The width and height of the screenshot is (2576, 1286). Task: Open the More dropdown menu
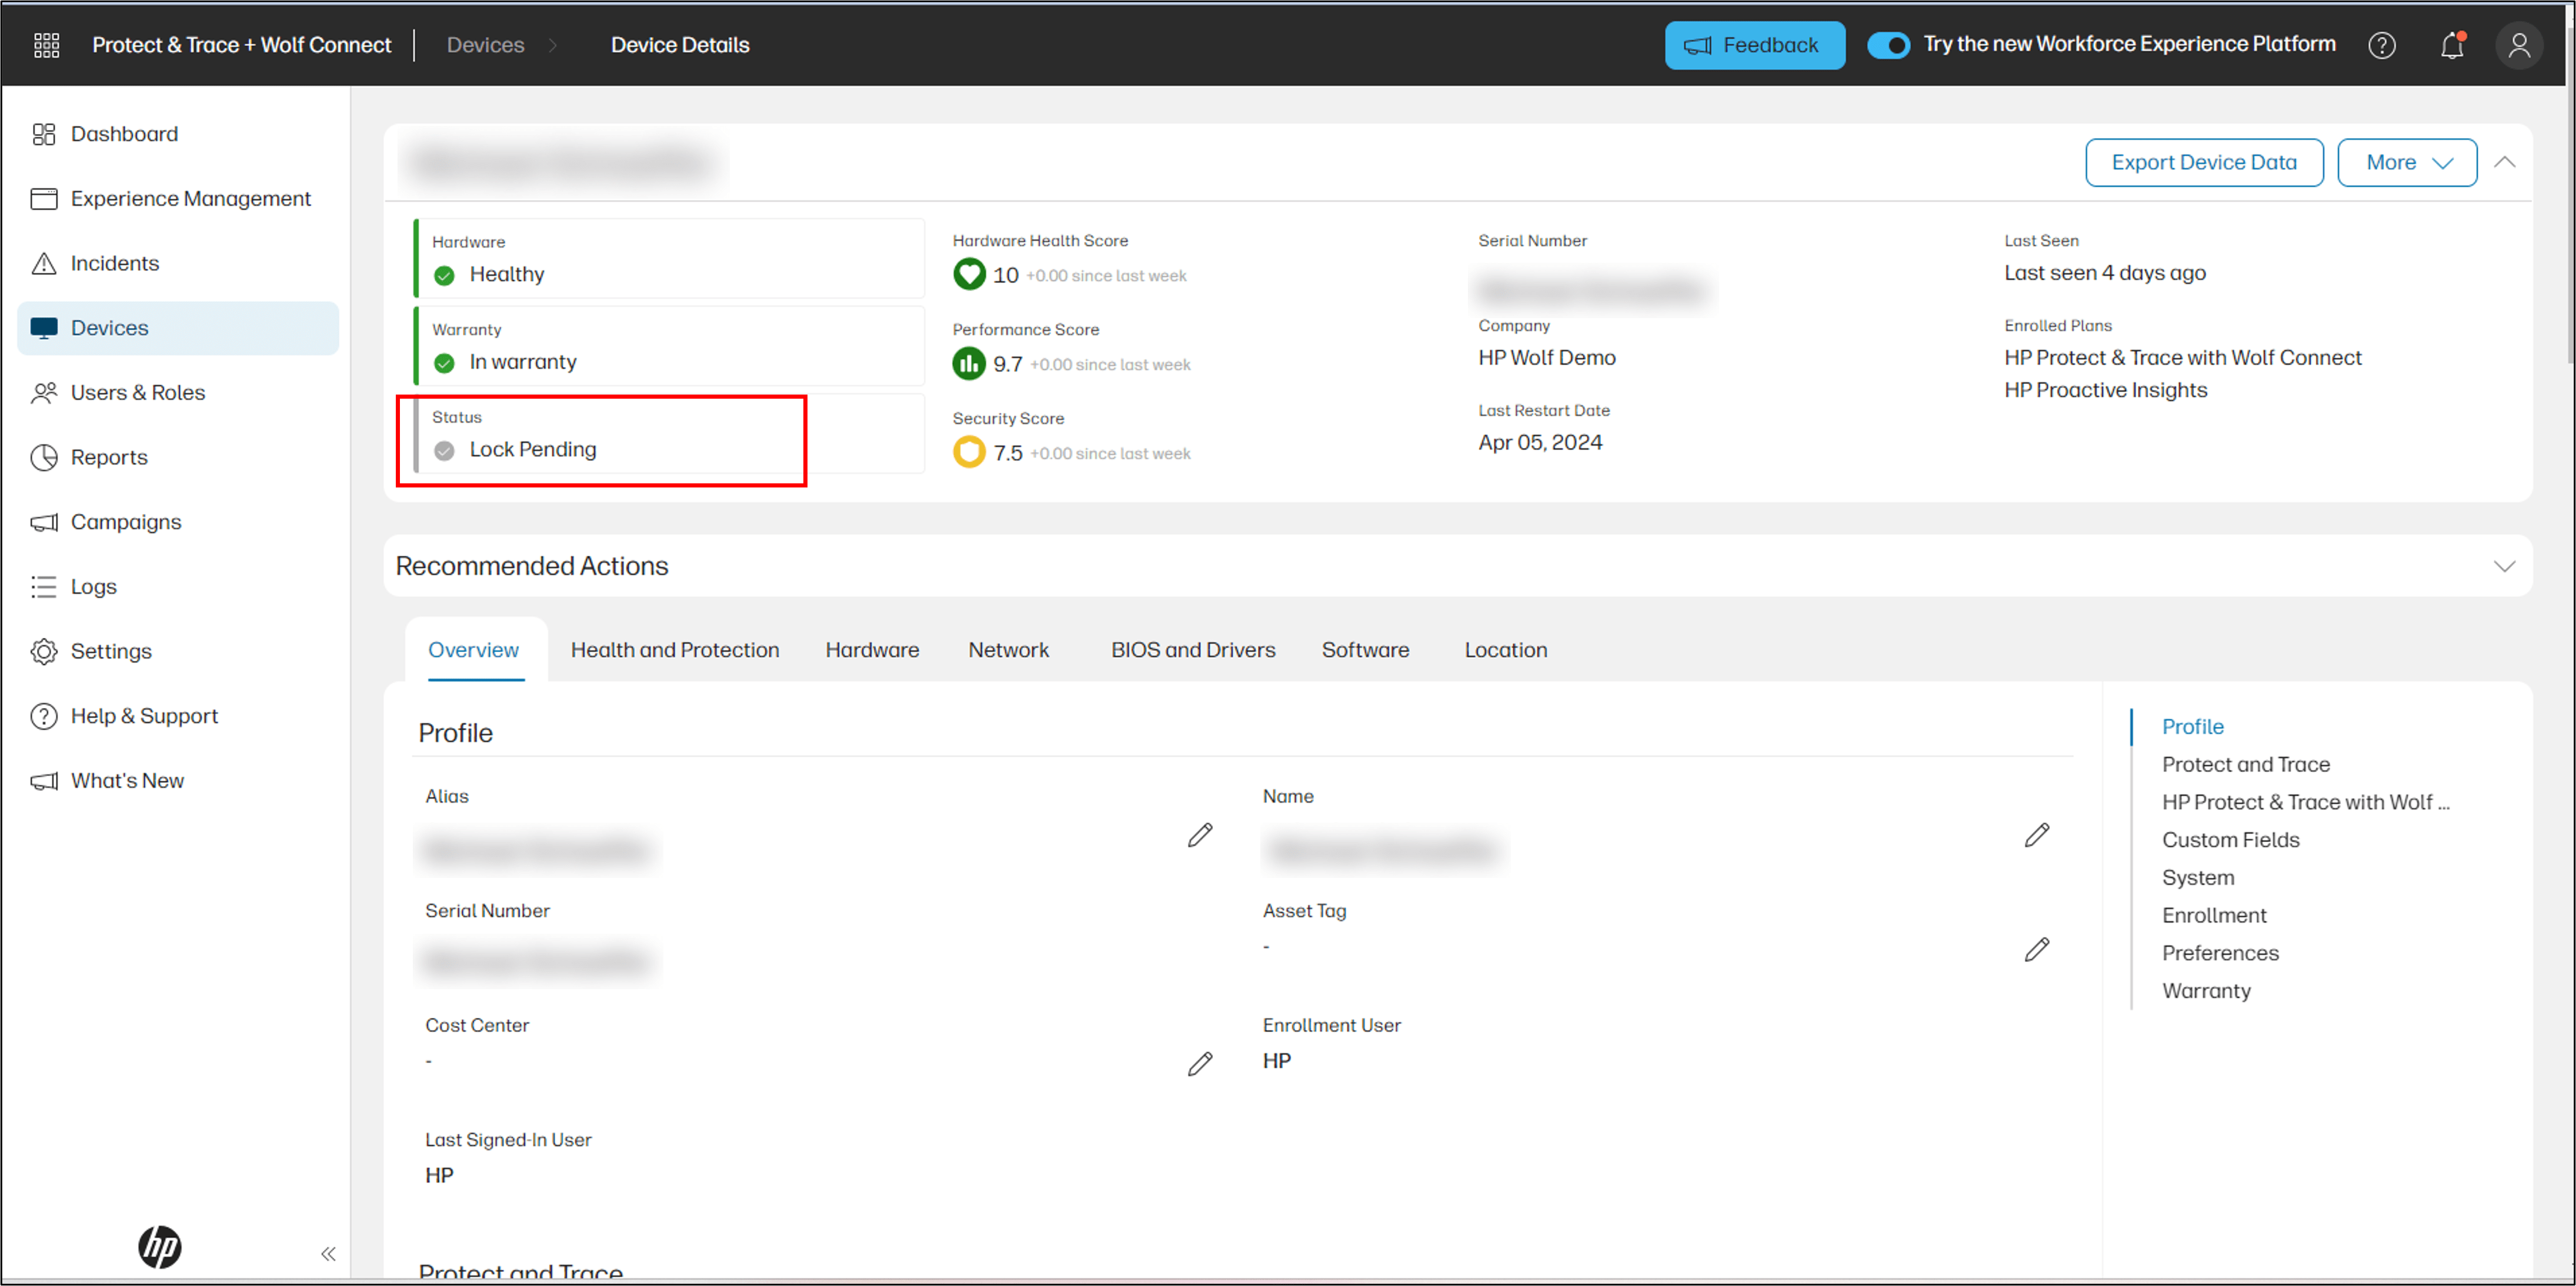(2406, 161)
